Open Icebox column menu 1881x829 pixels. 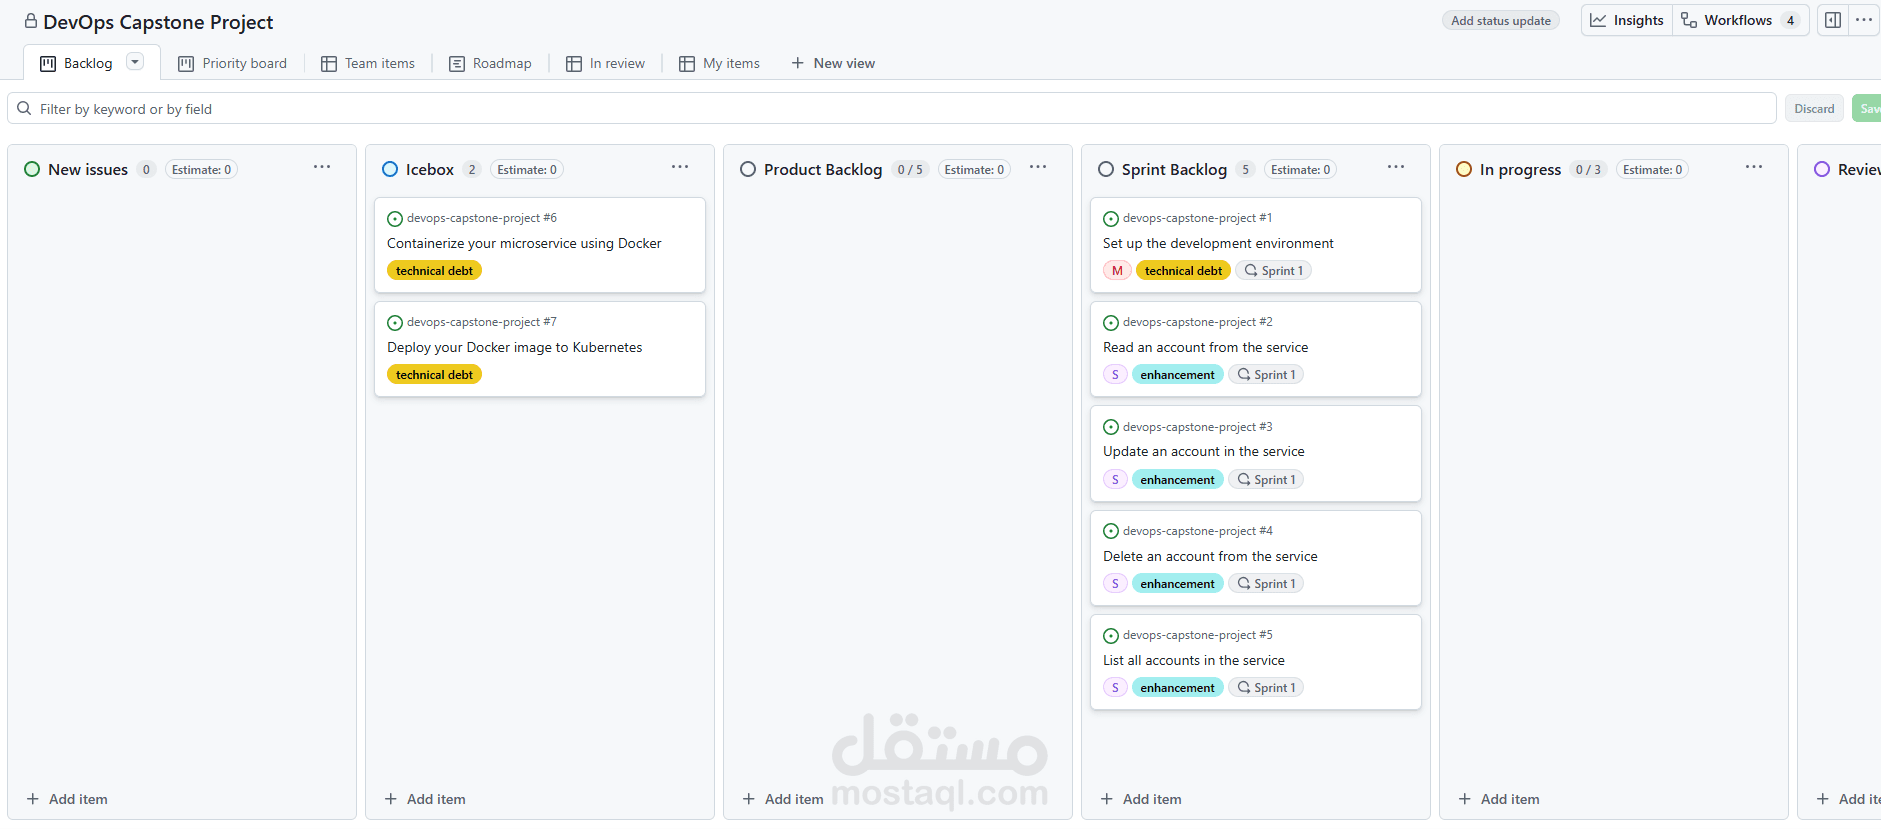(x=680, y=167)
